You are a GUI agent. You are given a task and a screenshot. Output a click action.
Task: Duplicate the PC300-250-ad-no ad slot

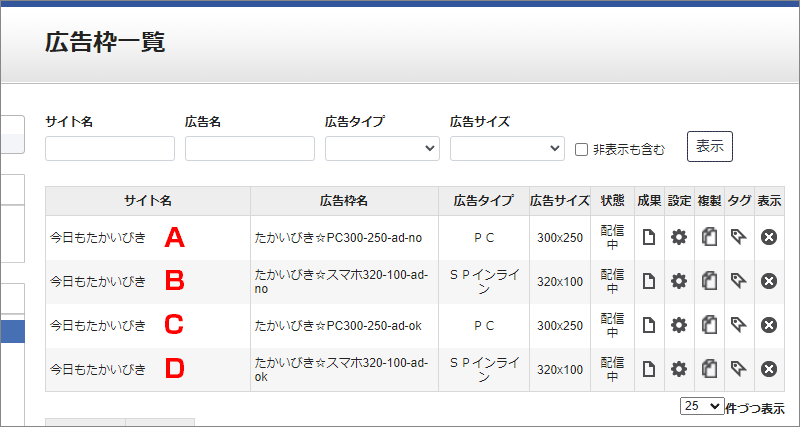click(x=709, y=237)
